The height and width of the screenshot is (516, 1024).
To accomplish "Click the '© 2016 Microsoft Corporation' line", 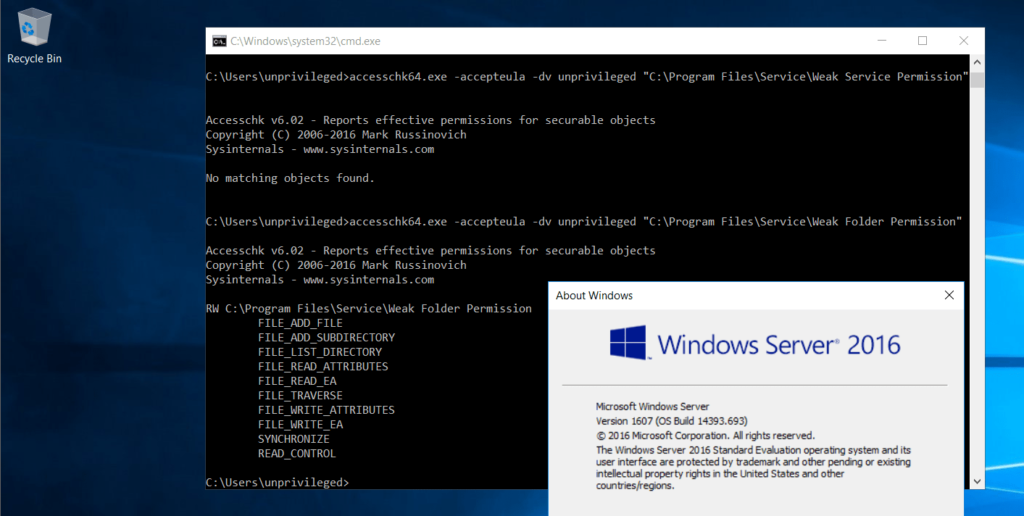I will coord(705,435).
